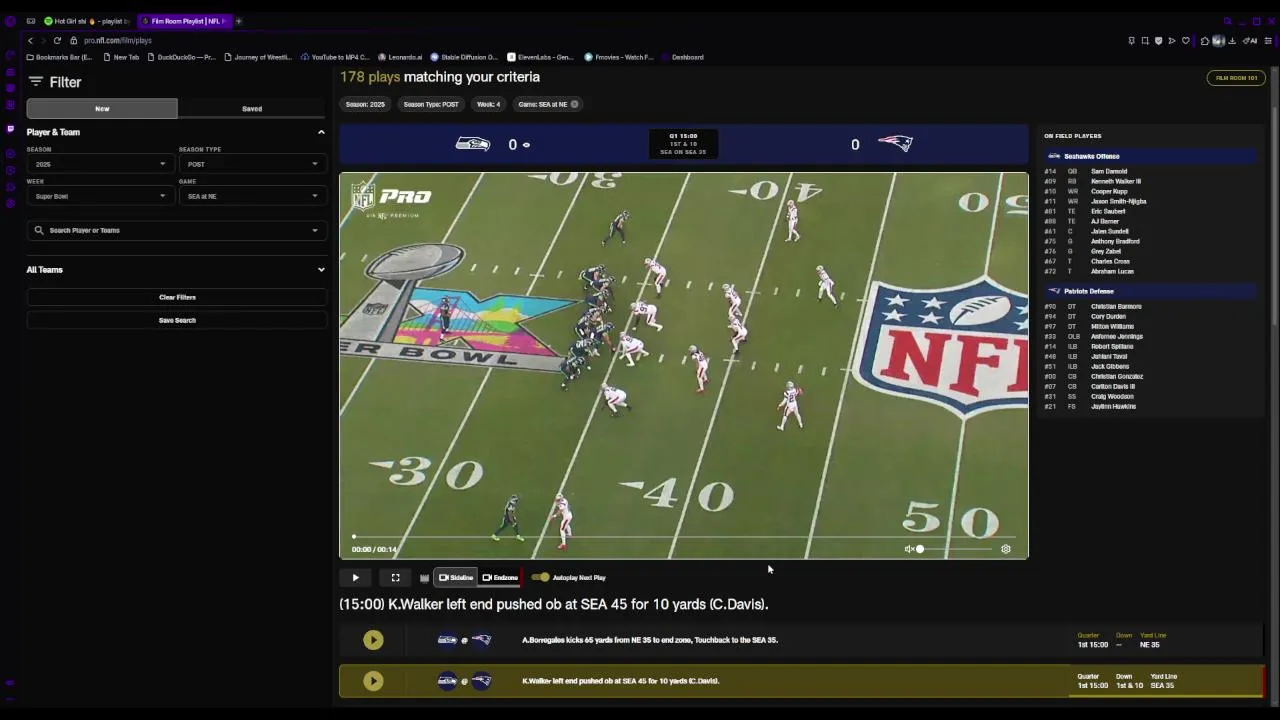Play the K.Walker left end play row
Viewport: 1280px width, 720px height.
(x=801, y=681)
